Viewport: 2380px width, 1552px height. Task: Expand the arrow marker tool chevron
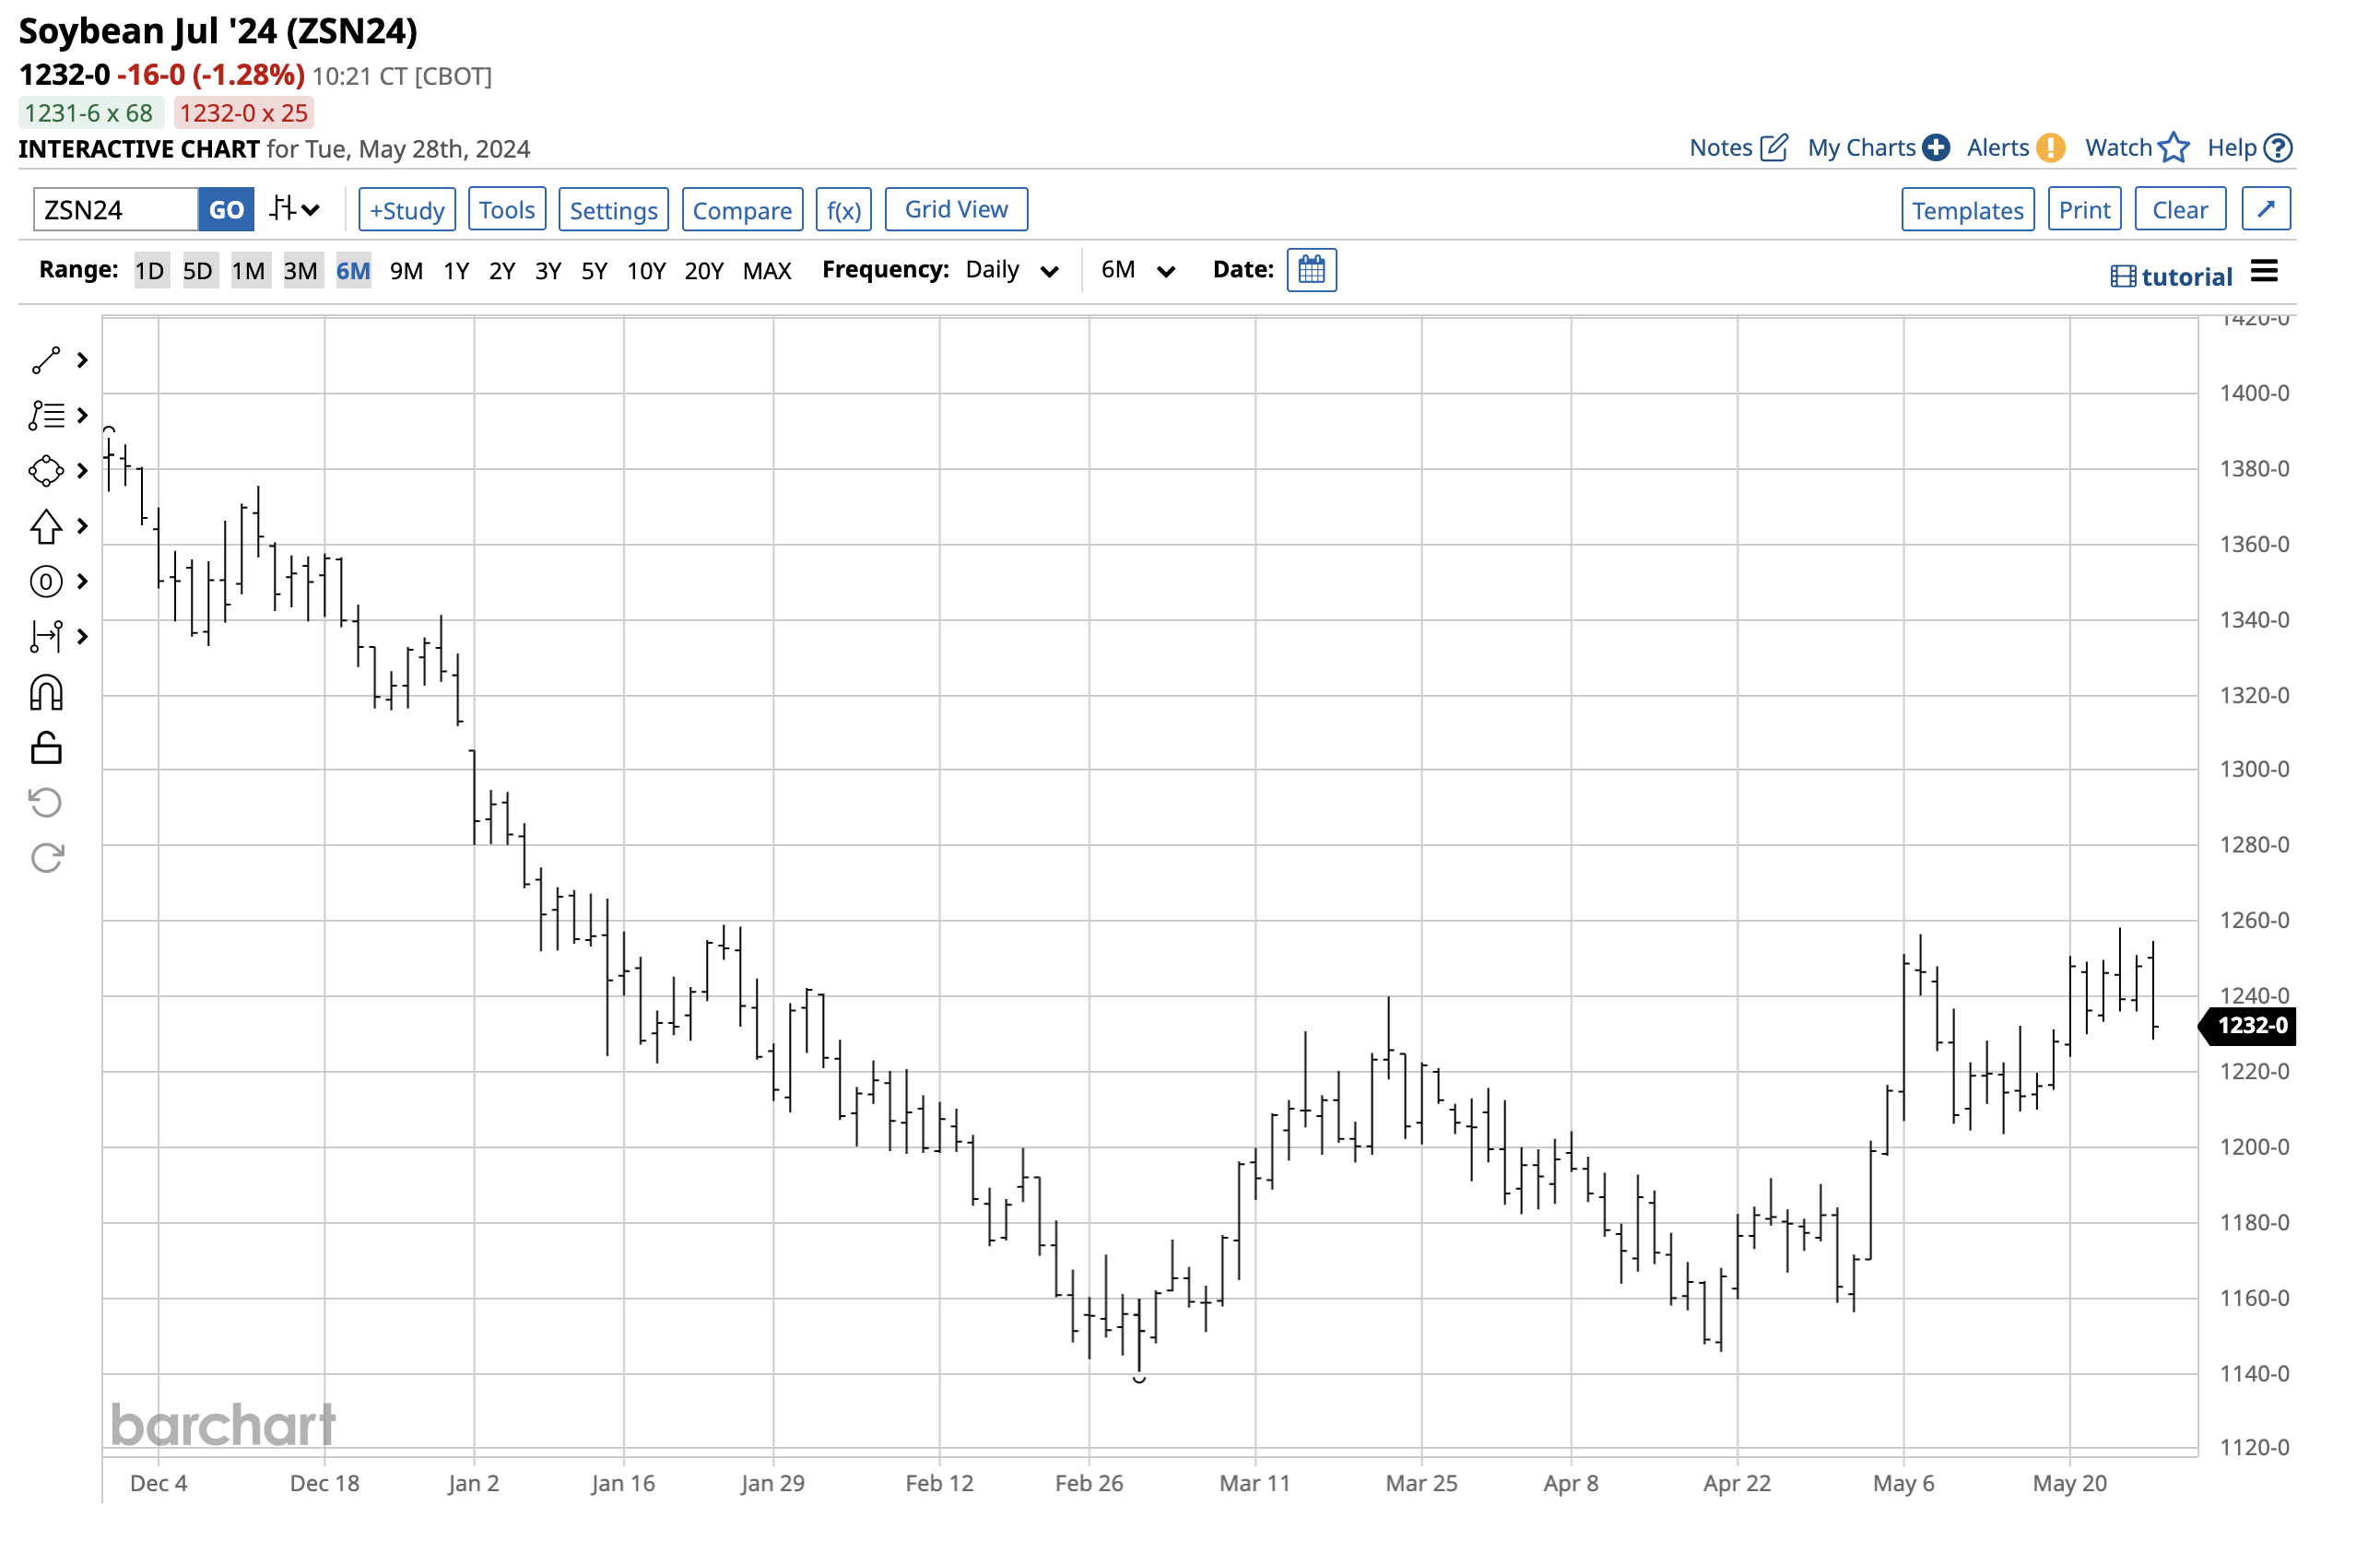tap(83, 526)
